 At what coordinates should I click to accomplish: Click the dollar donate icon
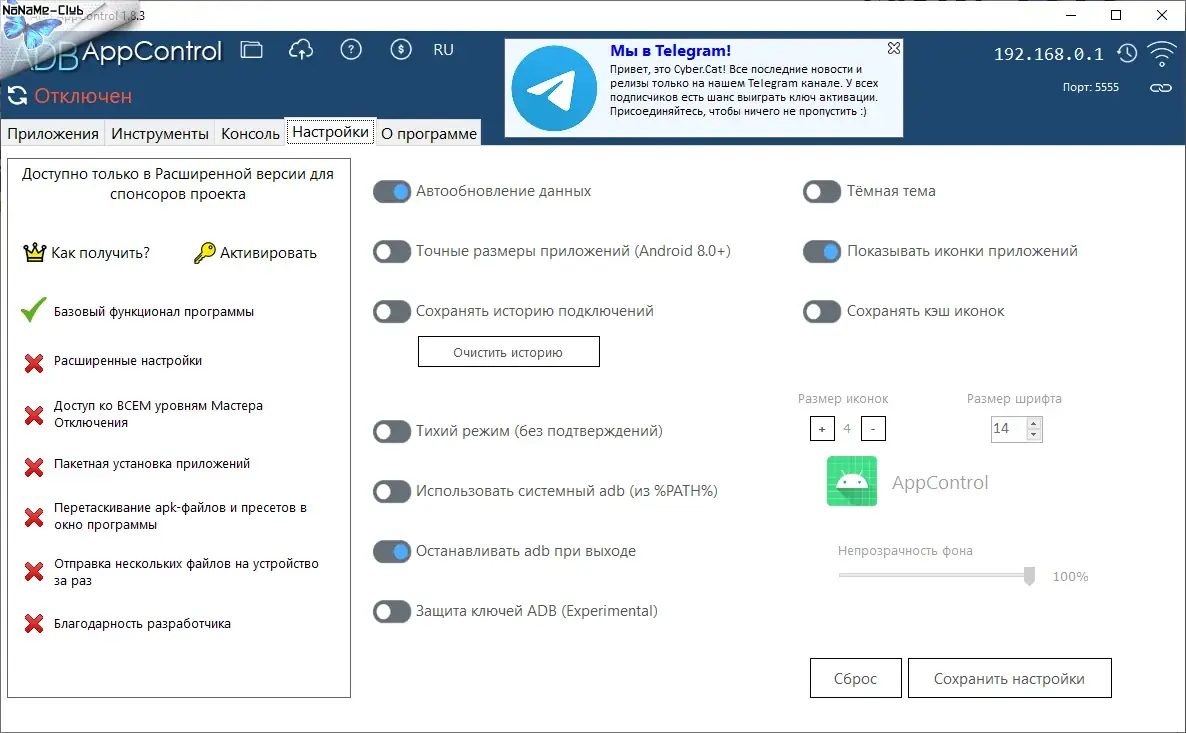tap(401, 50)
